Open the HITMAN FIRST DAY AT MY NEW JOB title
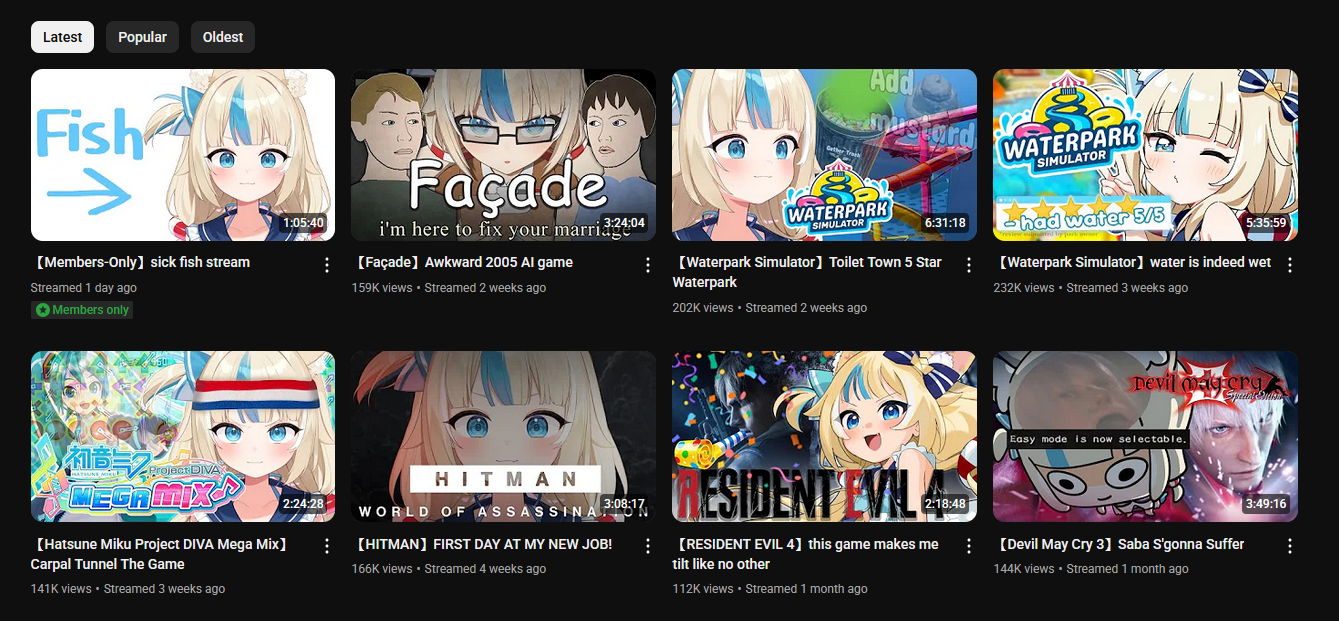 [x=482, y=544]
